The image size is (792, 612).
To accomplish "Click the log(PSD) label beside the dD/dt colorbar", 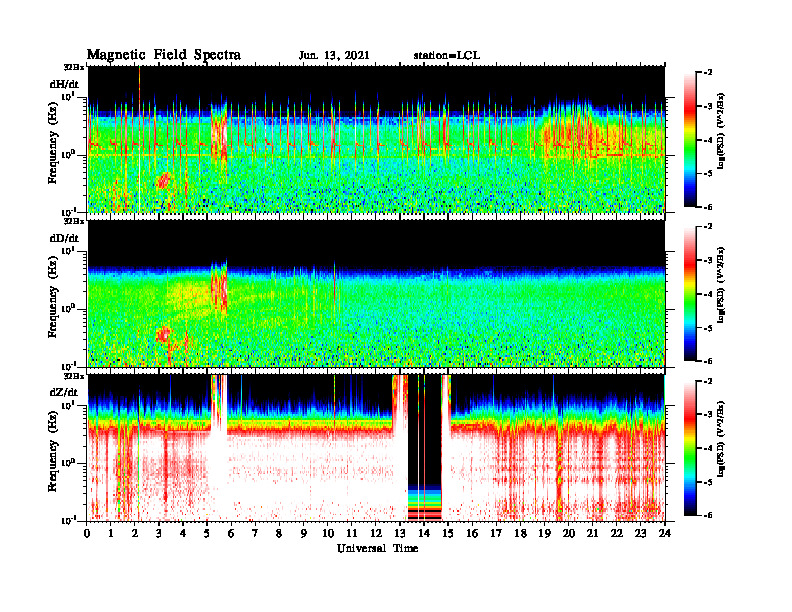I will pos(721,285).
